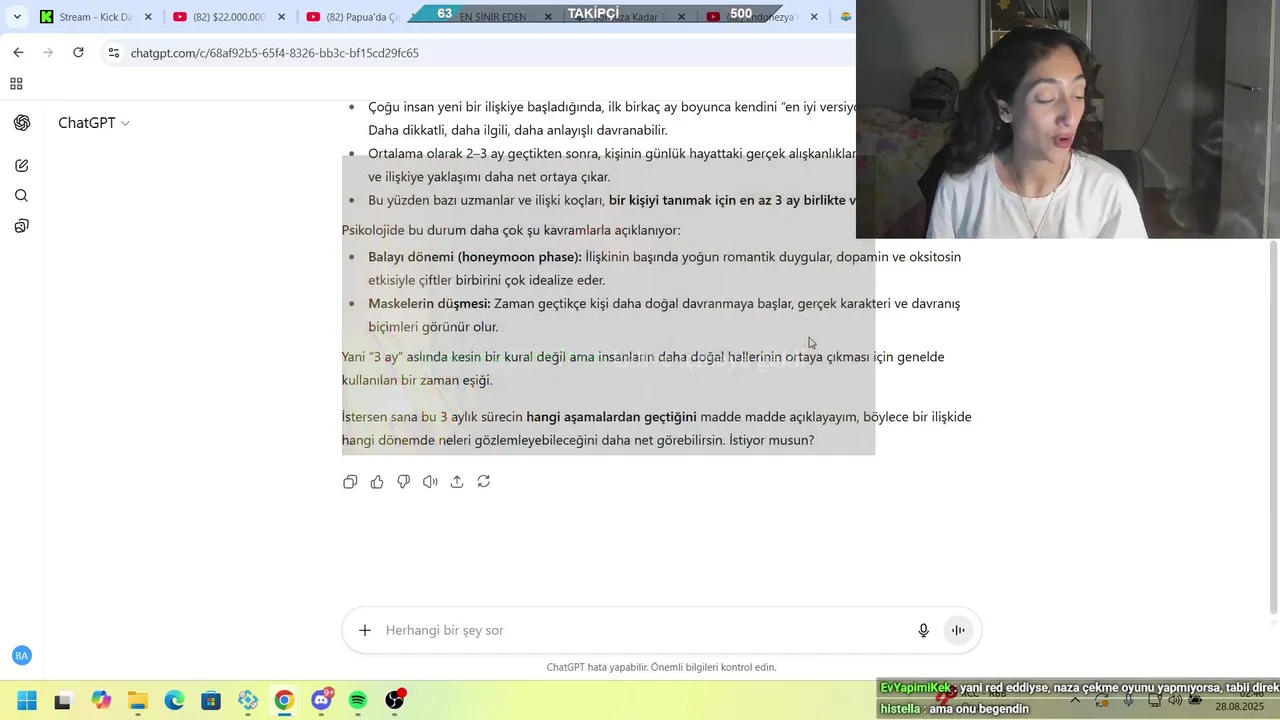Image resolution: width=1280 pixels, height=720 pixels.
Task: Open the Windows Start menu
Action: 27,700
